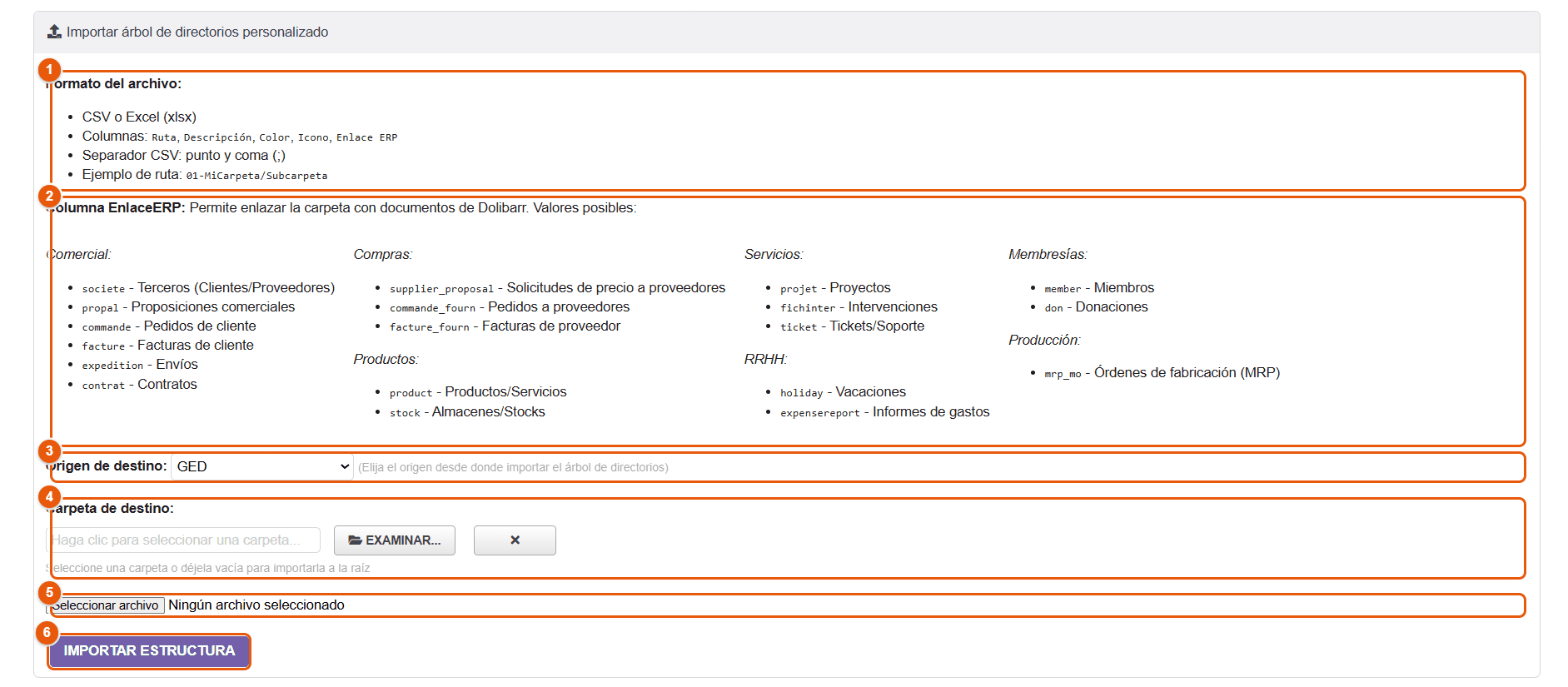1568x687 pixels.
Task: Start import with IMPORTAR ESTRUCTURA button
Action: tap(149, 651)
